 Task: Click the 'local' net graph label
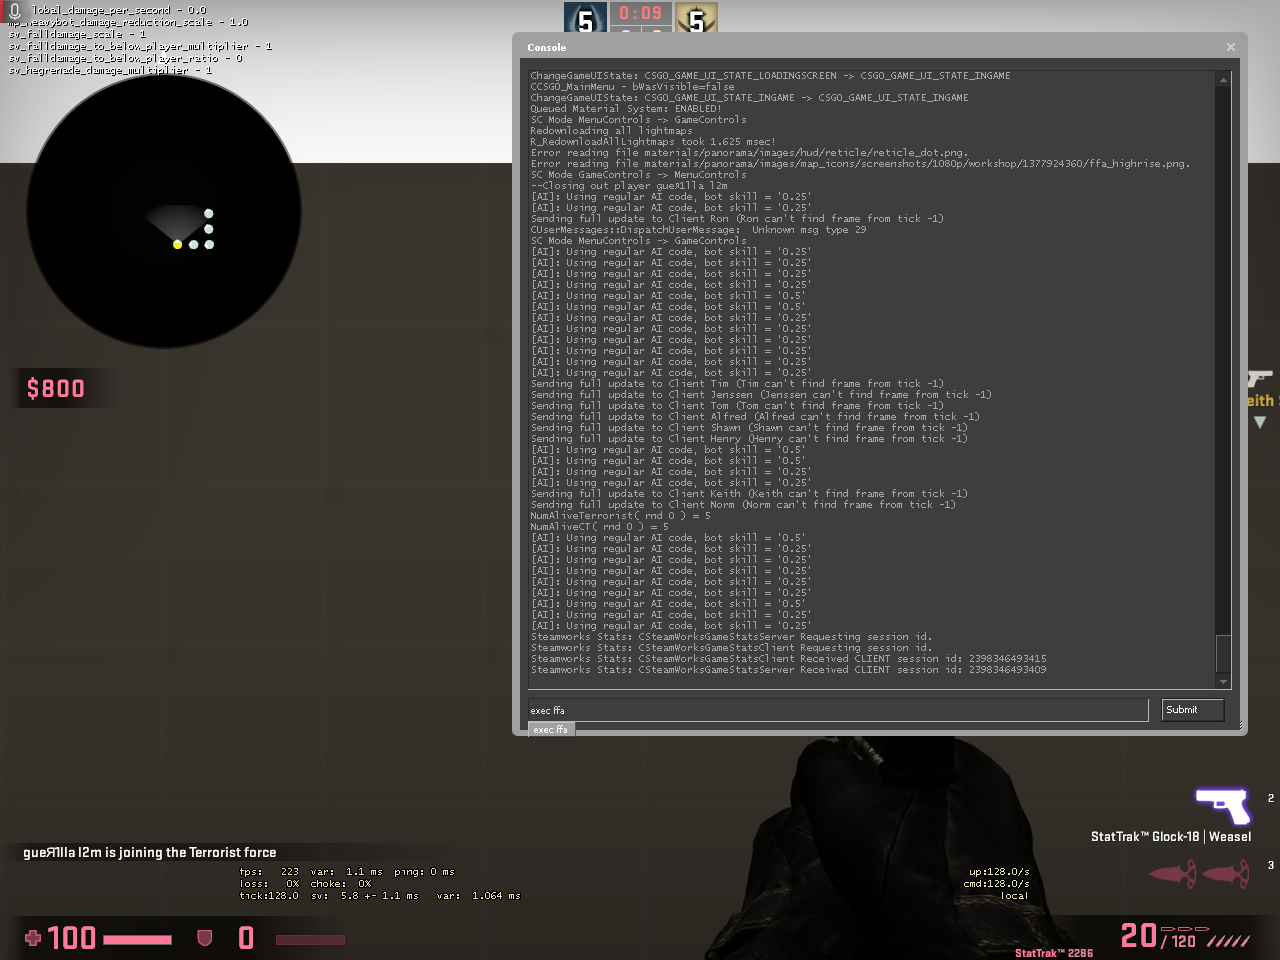(1014, 896)
